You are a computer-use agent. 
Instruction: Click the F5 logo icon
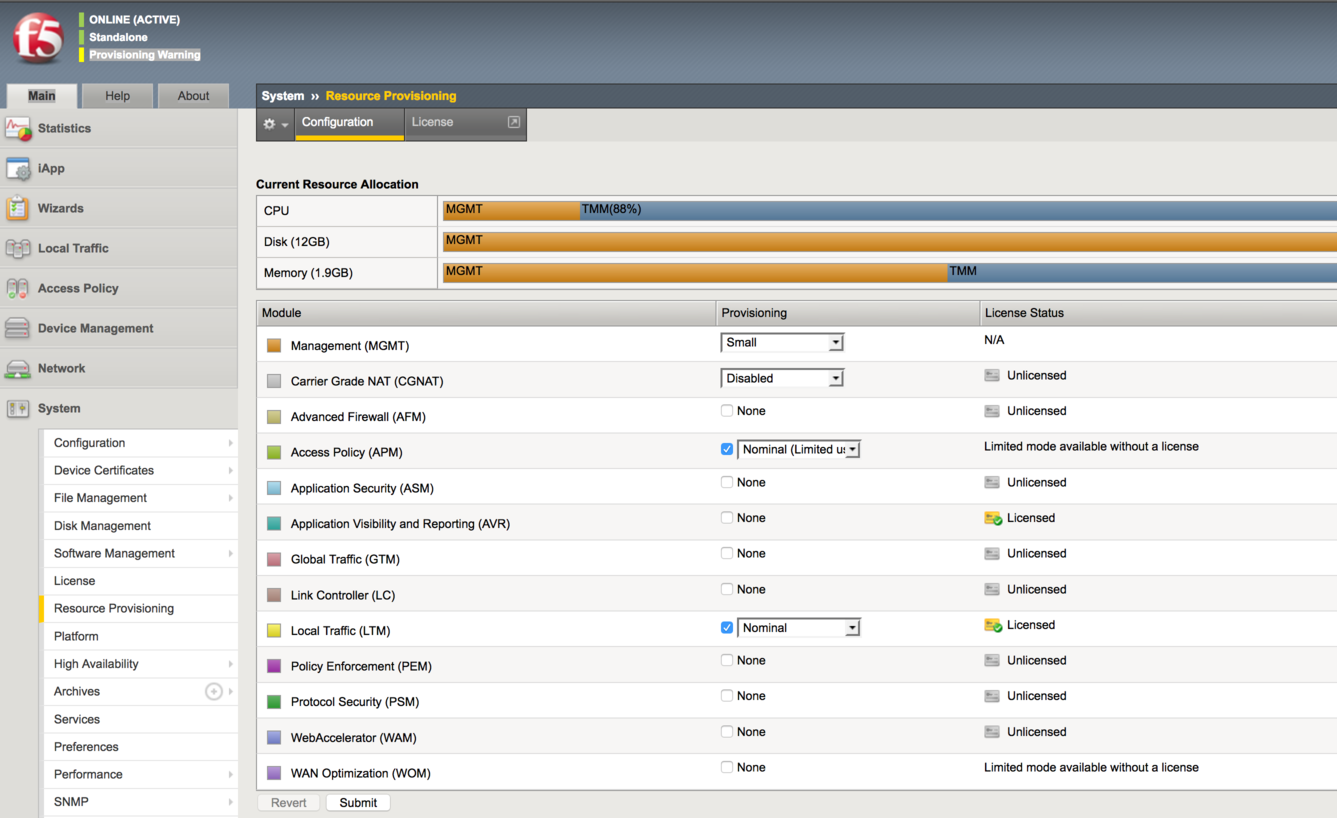pyautogui.click(x=38, y=39)
